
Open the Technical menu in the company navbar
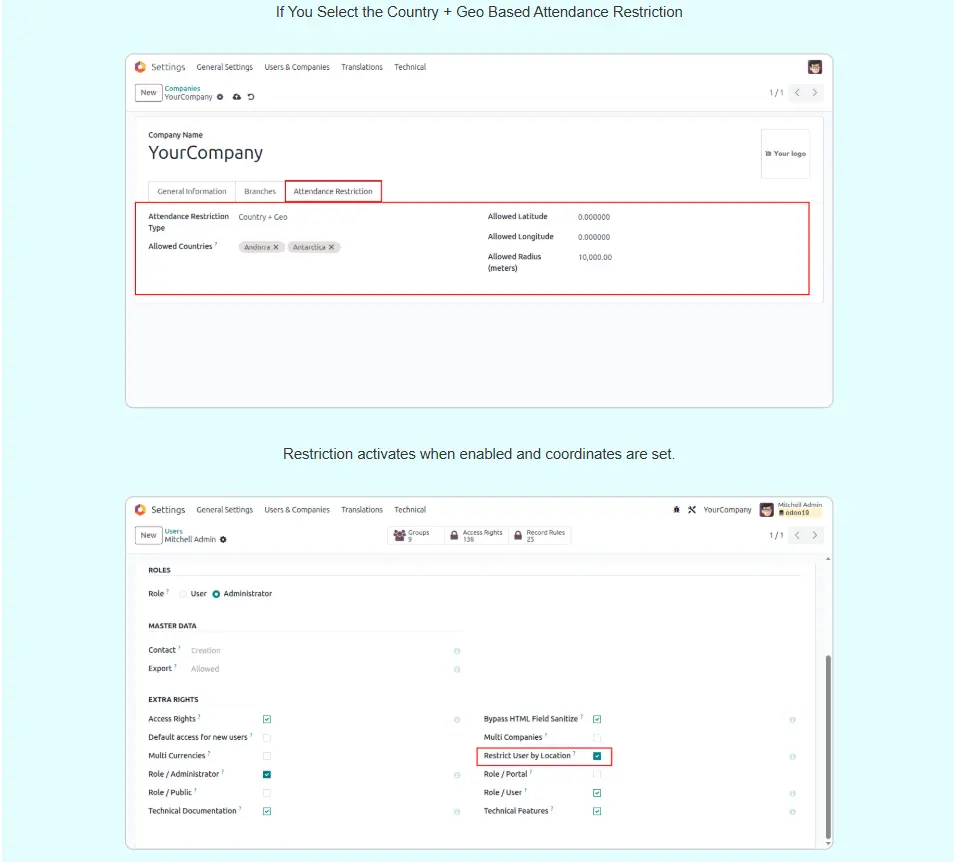(x=410, y=67)
